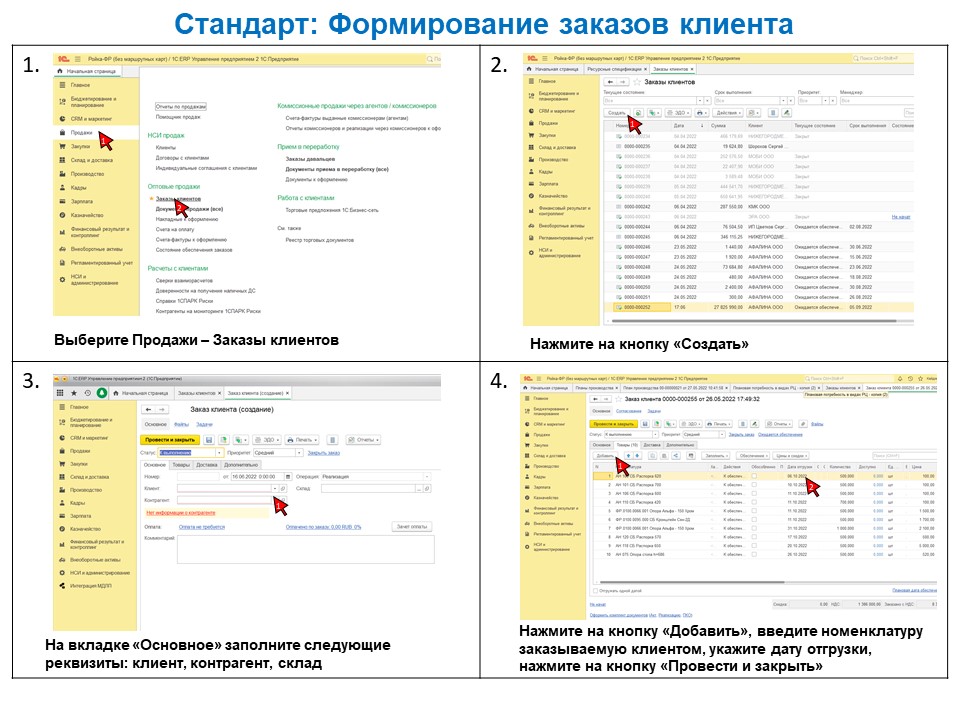The image size is (960, 720).
Task: Go forward with right arrow in step 2 list
Action: pos(622,81)
